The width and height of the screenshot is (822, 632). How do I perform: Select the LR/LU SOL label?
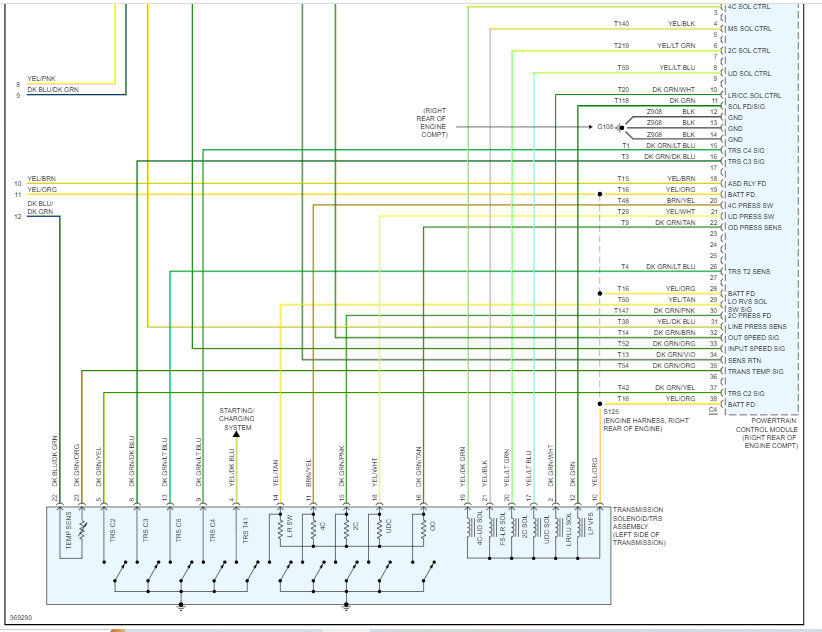pyautogui.click(x=569, y=530)
